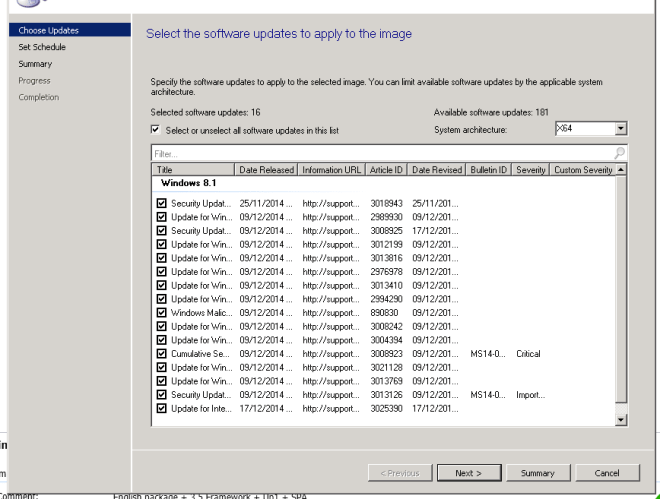Click the Next button
660x499 pixels.
tap(468, 473)
